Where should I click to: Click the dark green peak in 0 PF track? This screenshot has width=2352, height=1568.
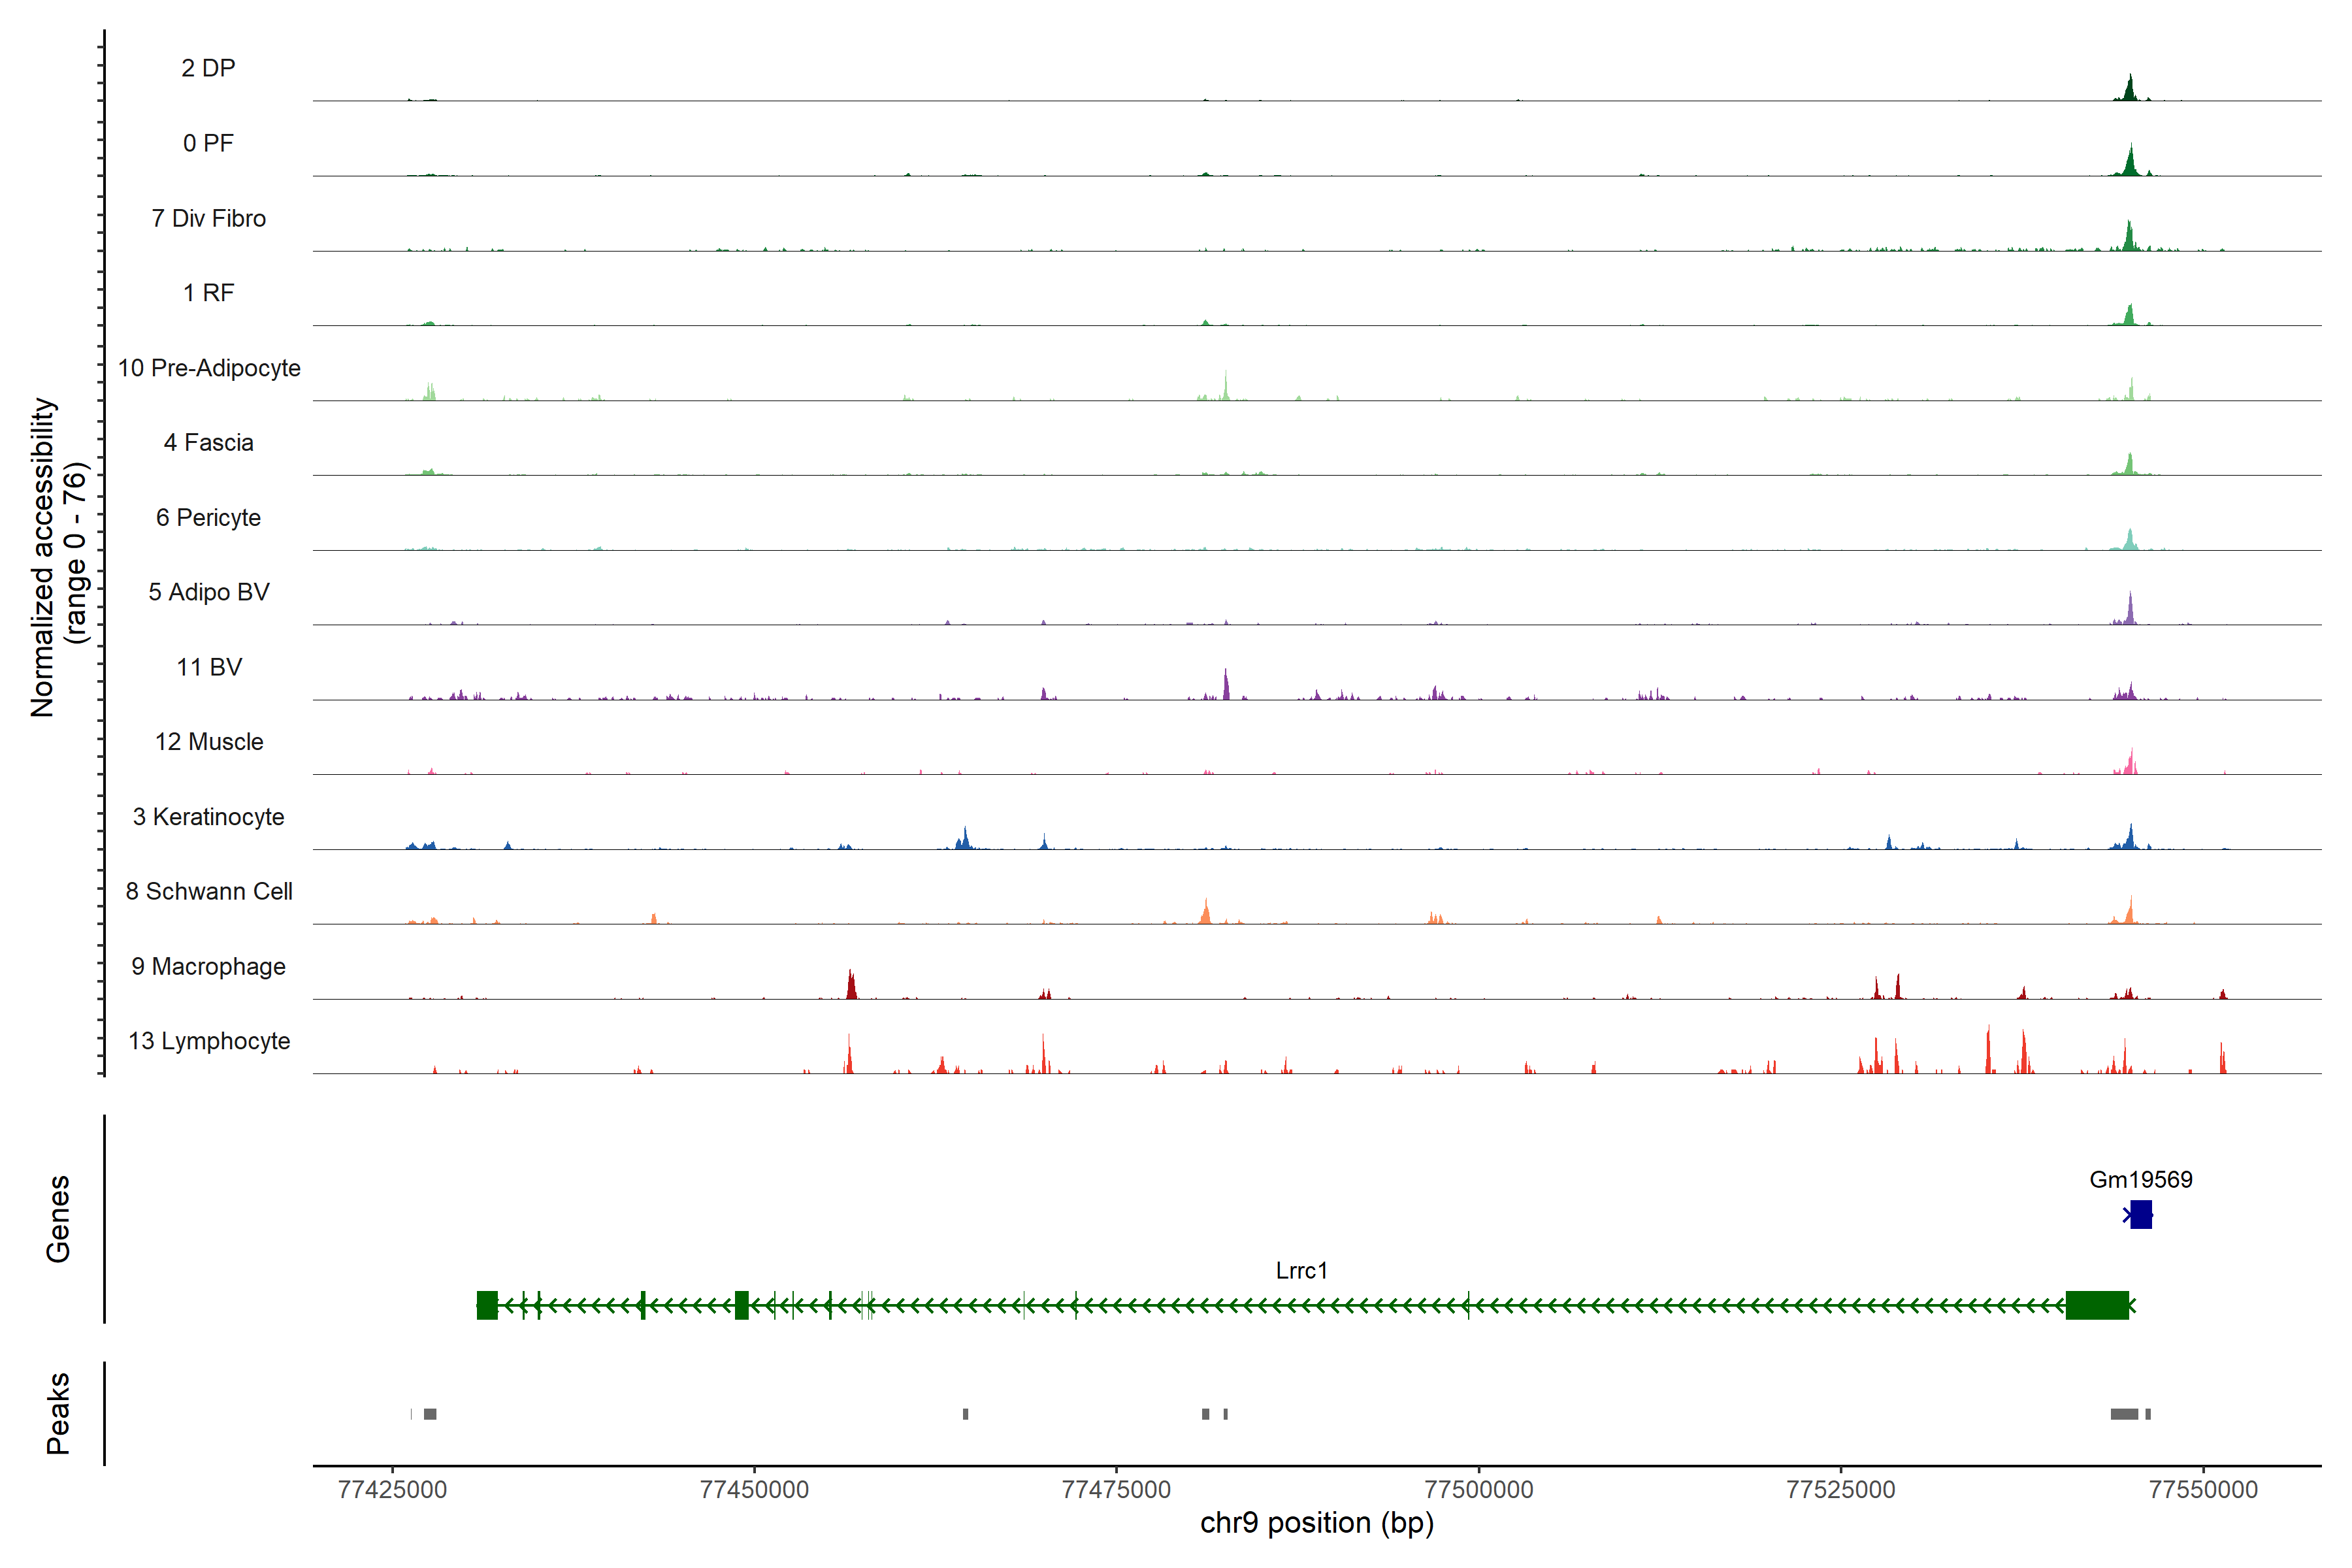click(x=2130, y=164)
